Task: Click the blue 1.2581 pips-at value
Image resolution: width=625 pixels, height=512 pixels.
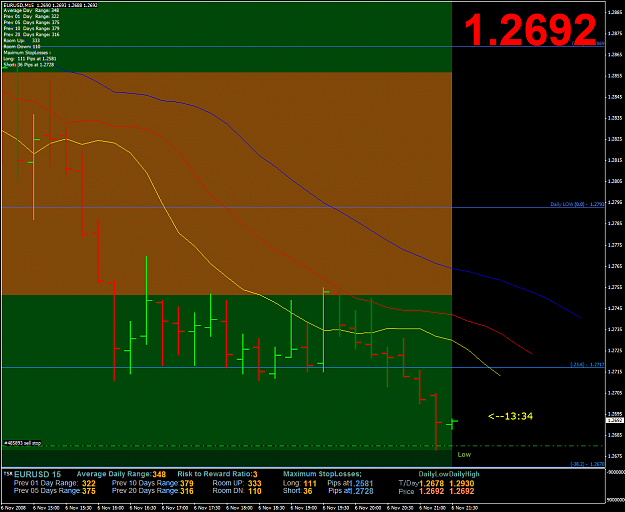Action: coord(361,483)
